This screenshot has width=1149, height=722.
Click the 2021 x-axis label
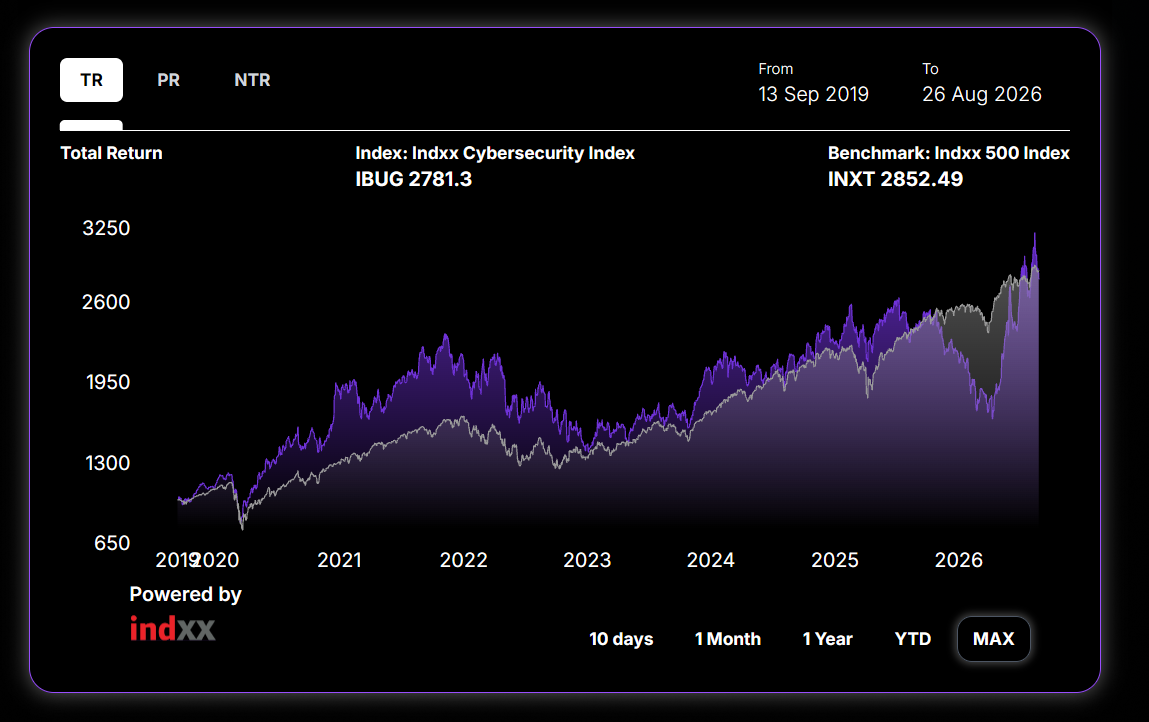[339, 560]
